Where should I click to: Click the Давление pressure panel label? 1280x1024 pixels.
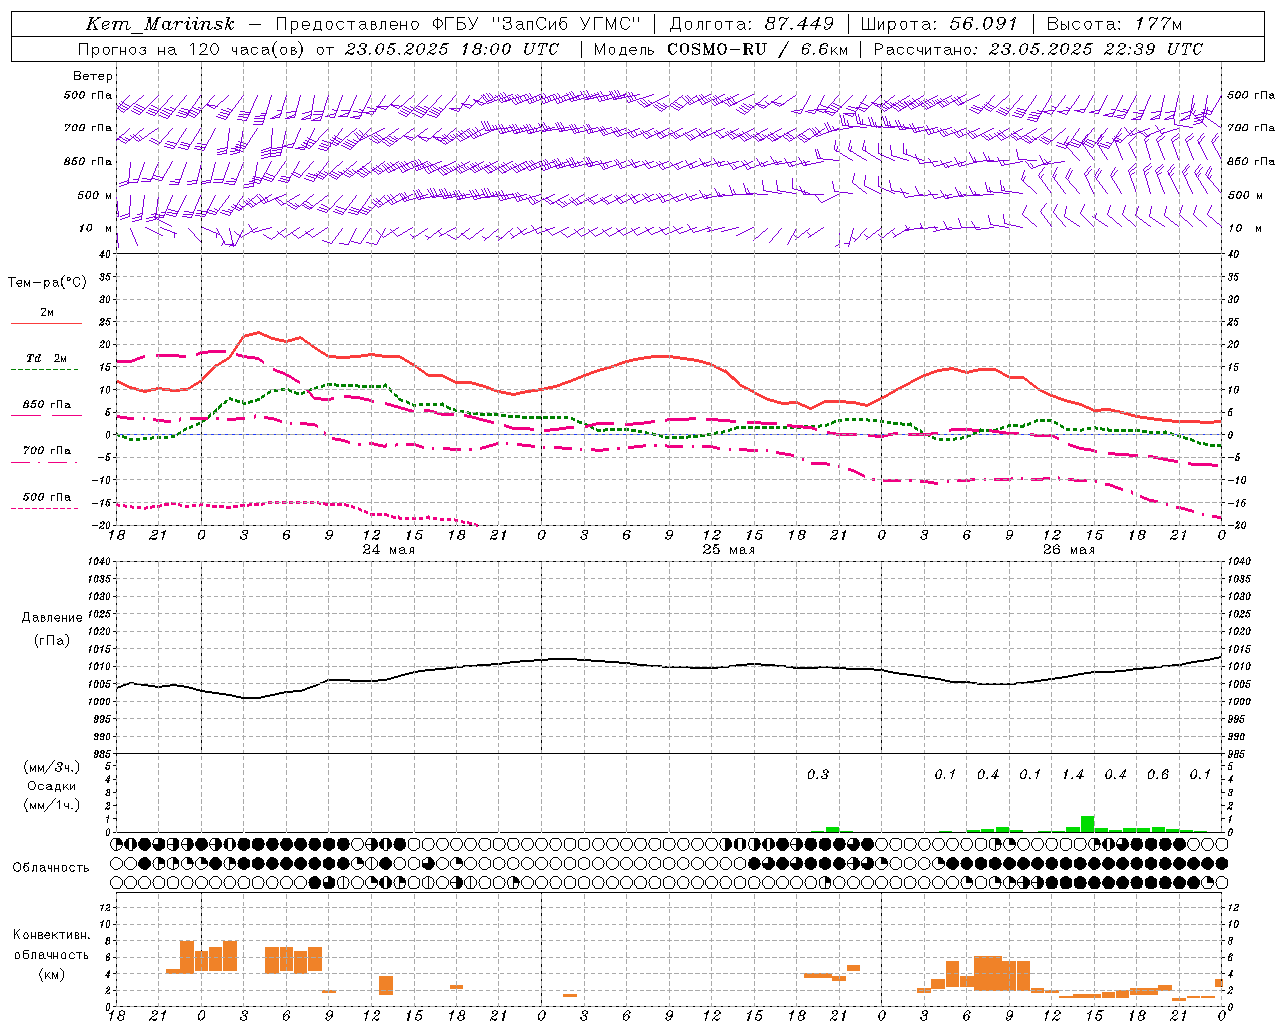point(51,617)
